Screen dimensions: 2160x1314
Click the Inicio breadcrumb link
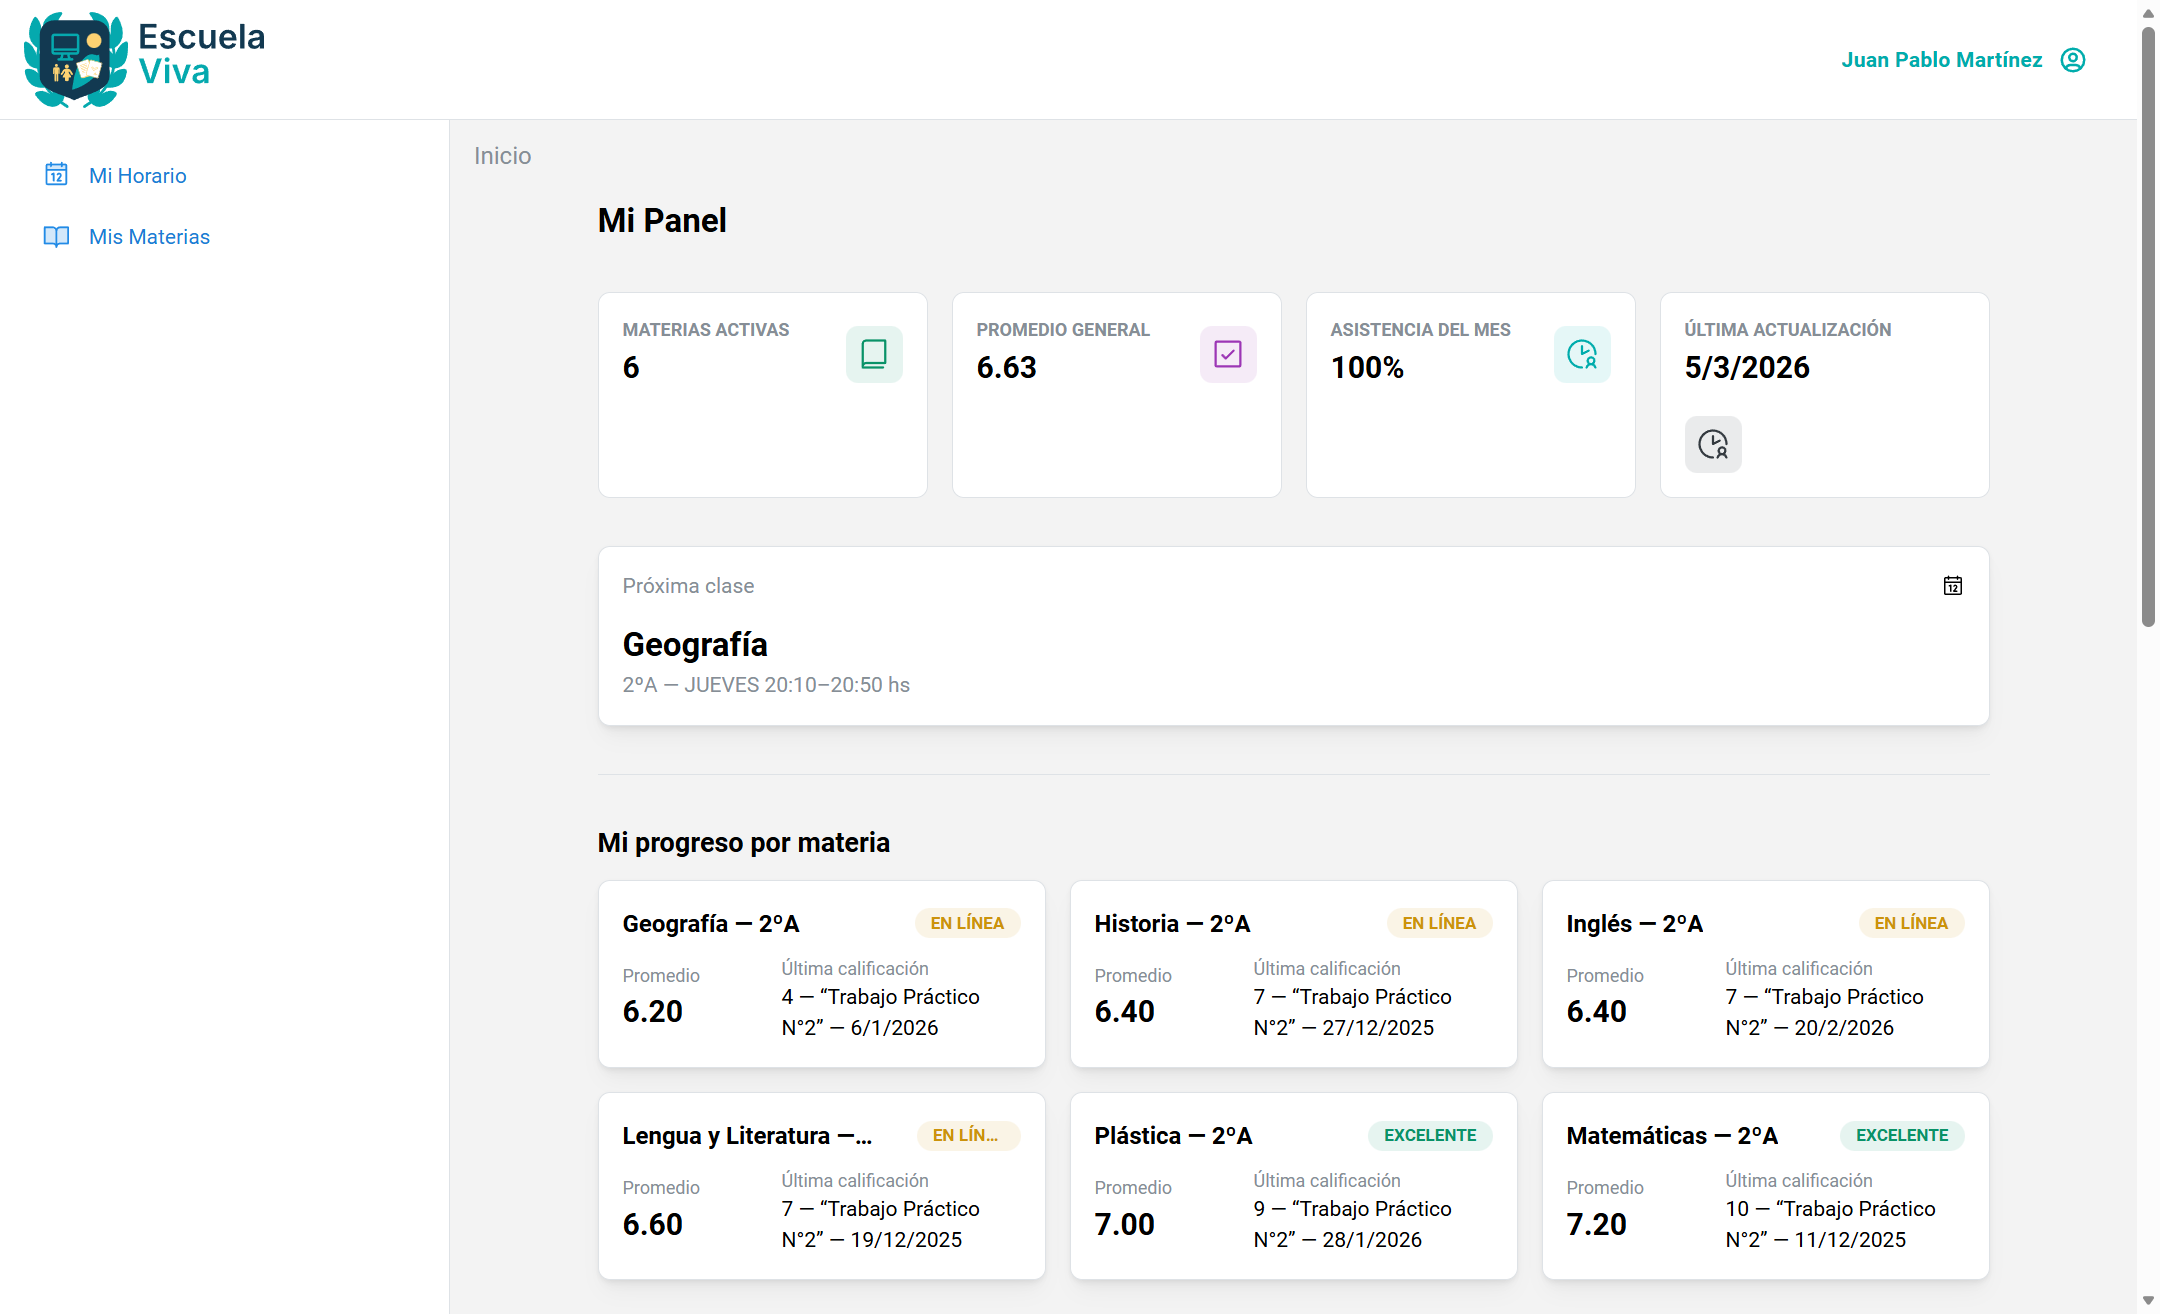click(502, 155)
